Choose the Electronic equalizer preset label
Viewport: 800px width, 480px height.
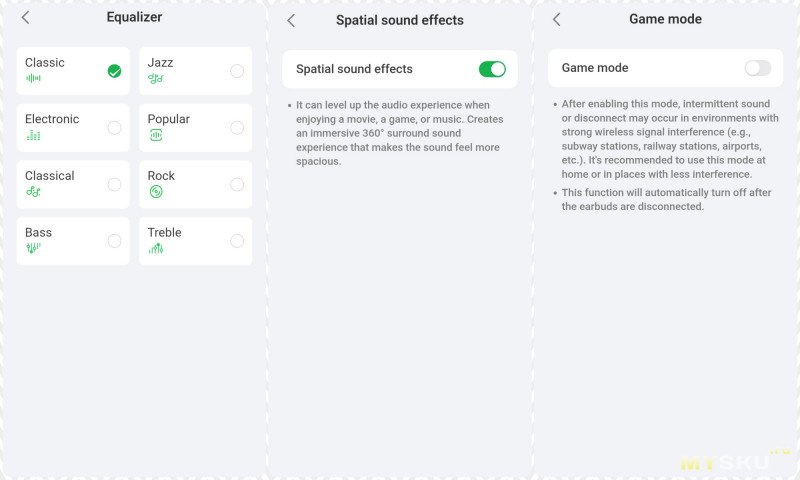coord(52,119)
